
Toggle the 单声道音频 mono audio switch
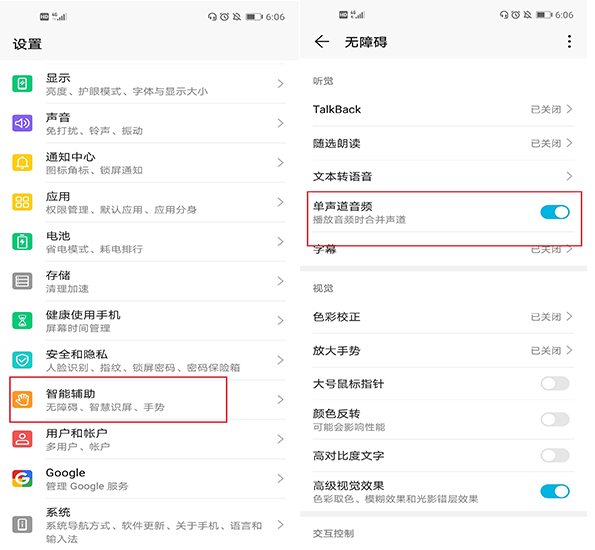pyautogui.click(x=555, y=212)
